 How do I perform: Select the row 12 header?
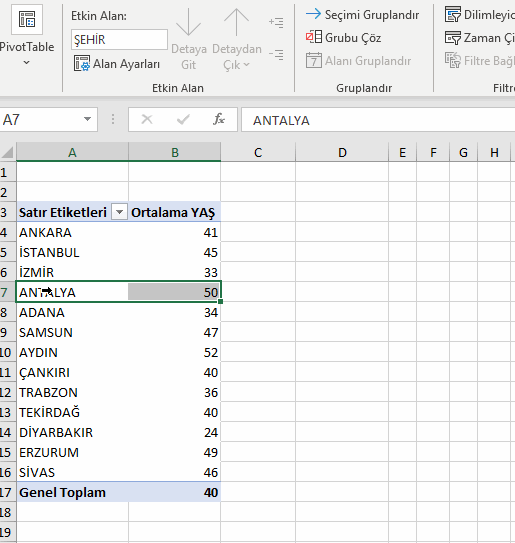coord(7,392)
